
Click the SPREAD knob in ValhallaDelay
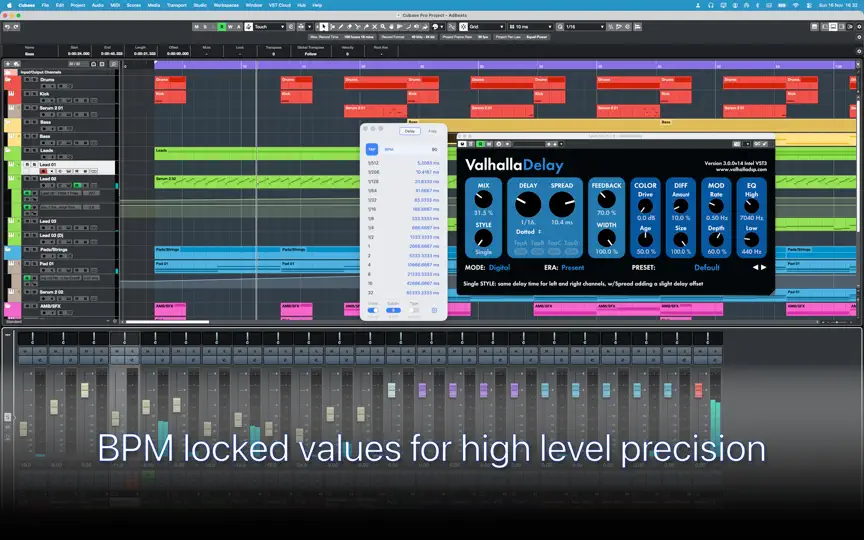[562, 204]
